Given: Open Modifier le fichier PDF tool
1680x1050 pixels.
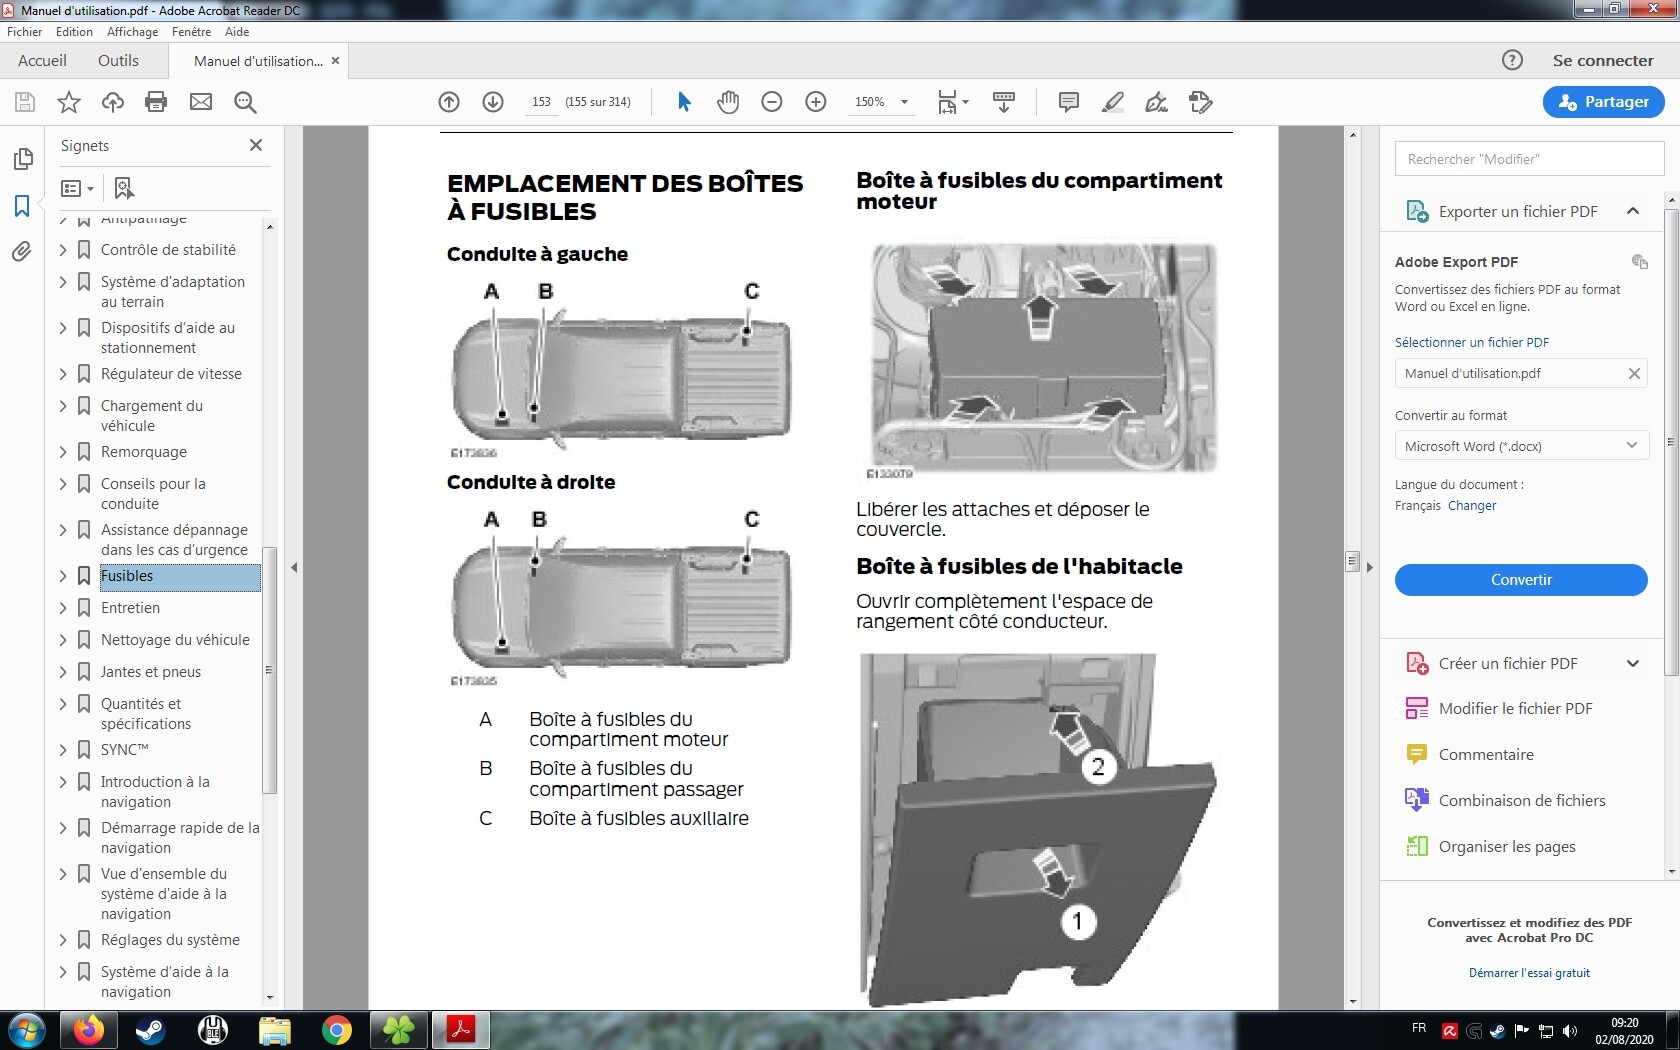Looking at the screenshot, I should [1513, 709].
